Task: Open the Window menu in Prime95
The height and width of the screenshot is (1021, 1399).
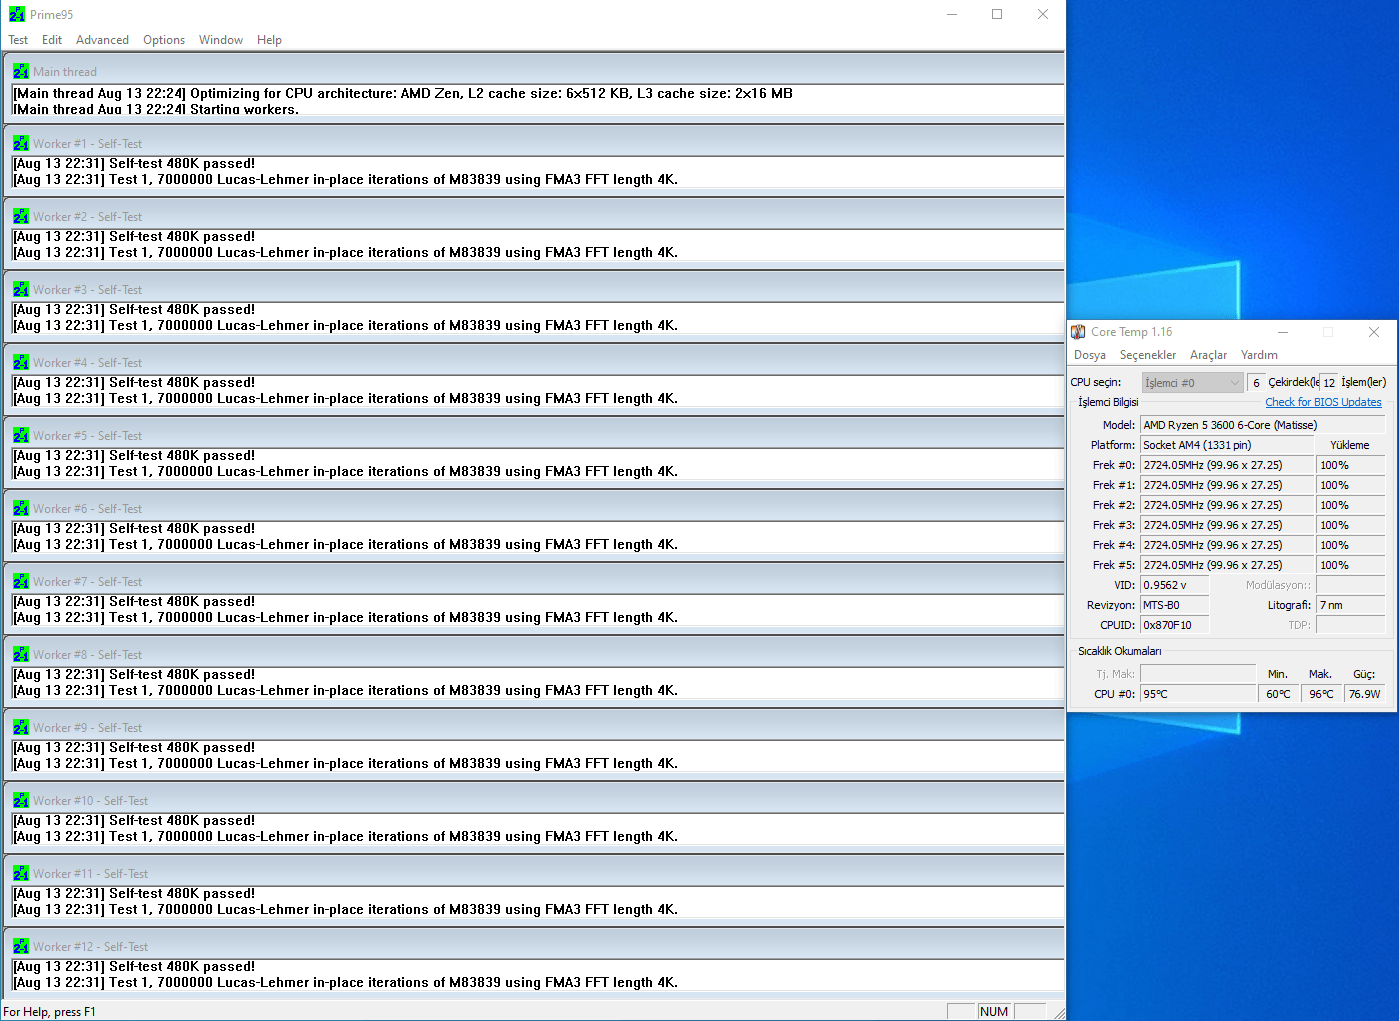Action: [221, 40]
